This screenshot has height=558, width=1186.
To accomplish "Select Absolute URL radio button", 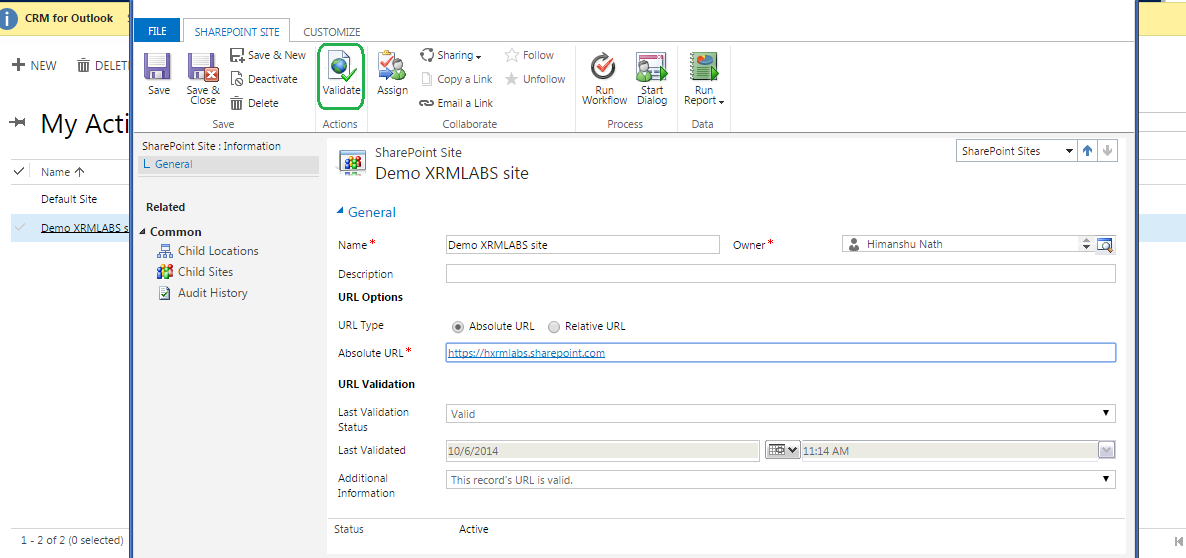I will coord(457,327).
